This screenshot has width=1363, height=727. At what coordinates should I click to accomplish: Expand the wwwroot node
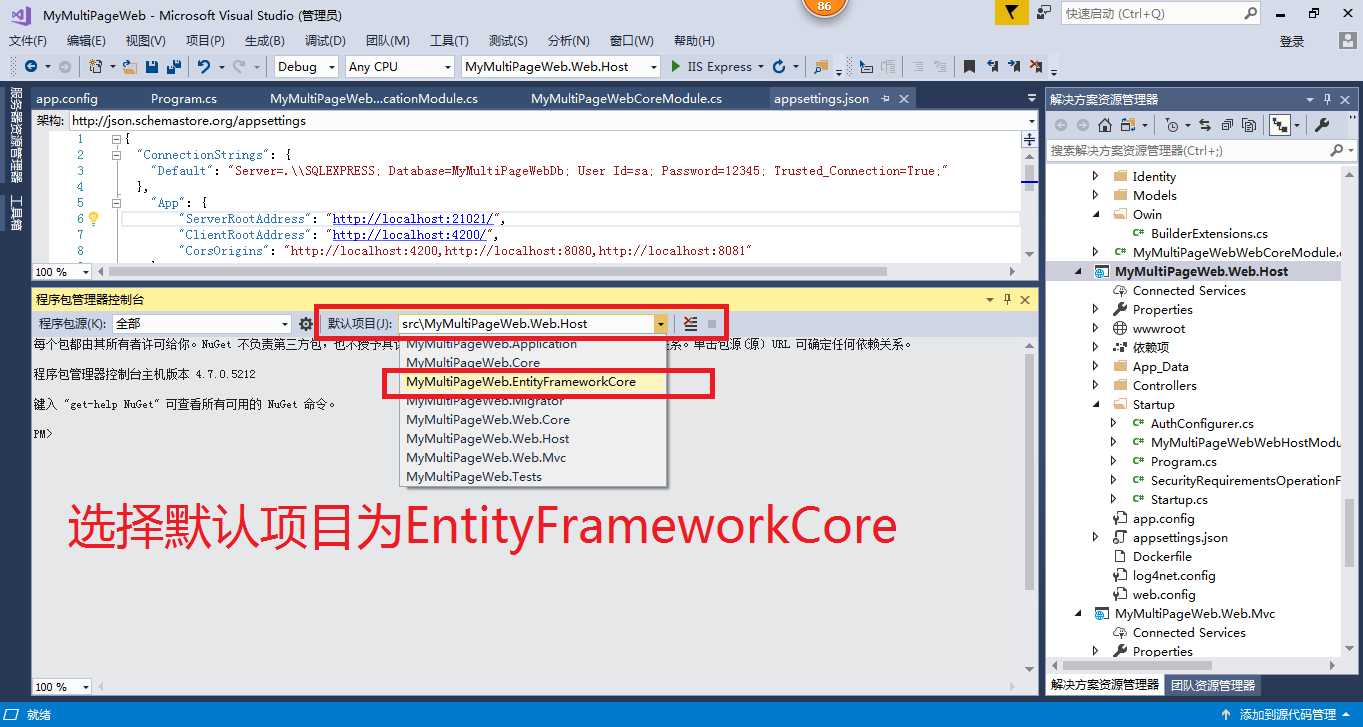1097,328
